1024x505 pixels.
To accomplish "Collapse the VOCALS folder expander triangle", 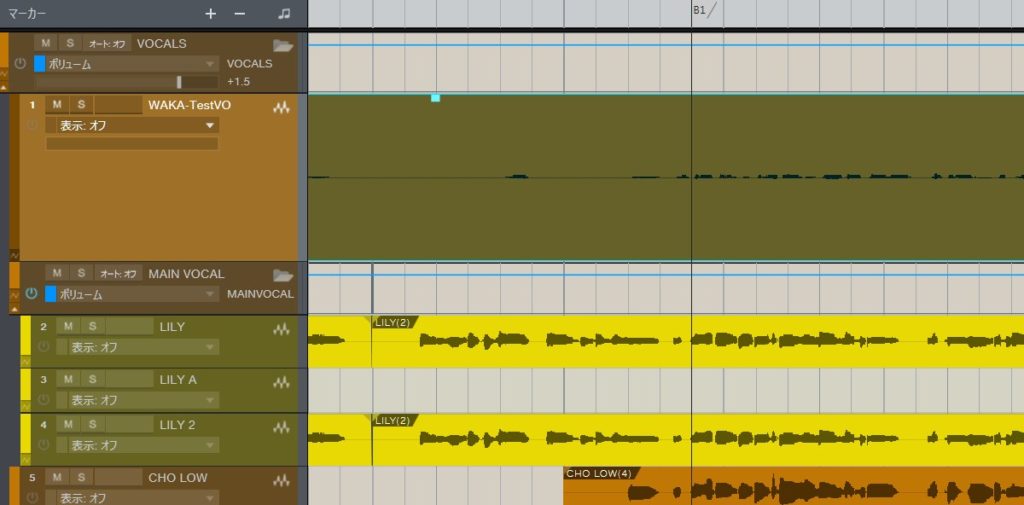I will click(x=4, y=87).
